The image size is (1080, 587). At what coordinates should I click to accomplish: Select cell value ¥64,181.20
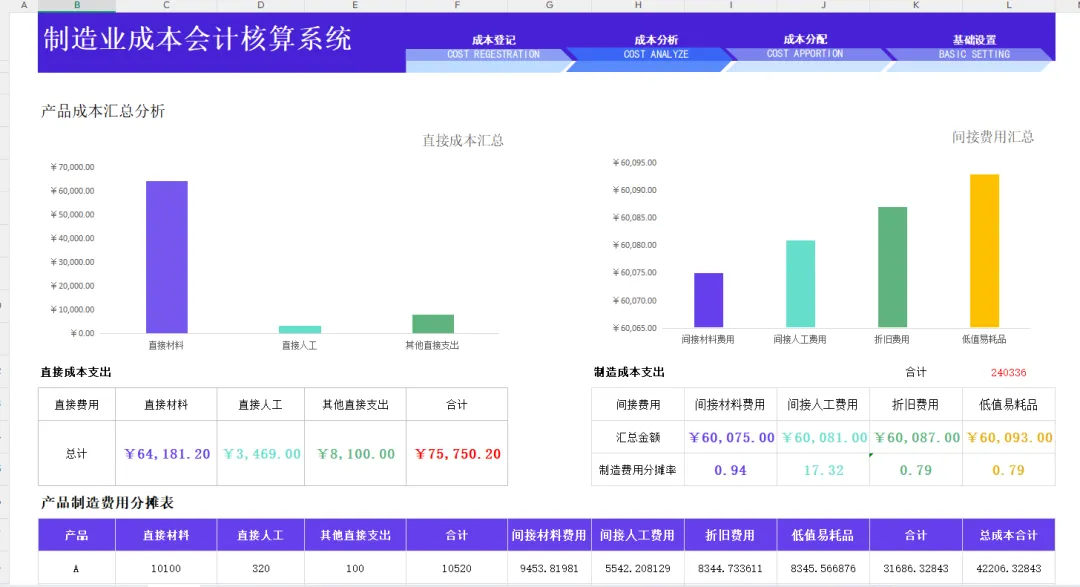pyautogui.click(x=167, y=454)
